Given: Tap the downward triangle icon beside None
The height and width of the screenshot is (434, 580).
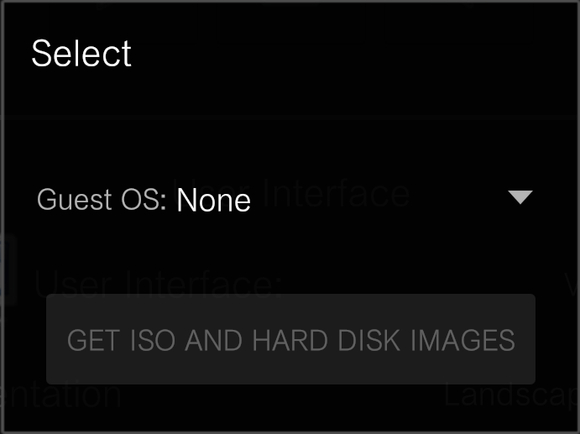Looking at the screenshot, I should (520, 197).
